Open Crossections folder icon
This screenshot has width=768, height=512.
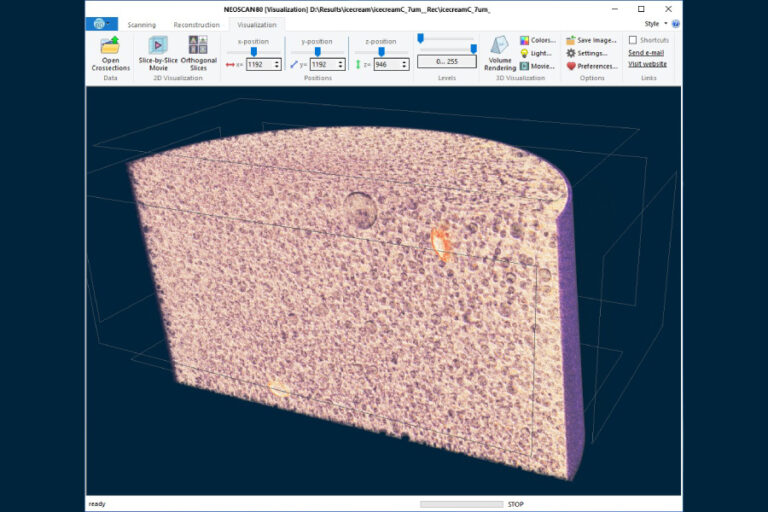pos(110,46)
